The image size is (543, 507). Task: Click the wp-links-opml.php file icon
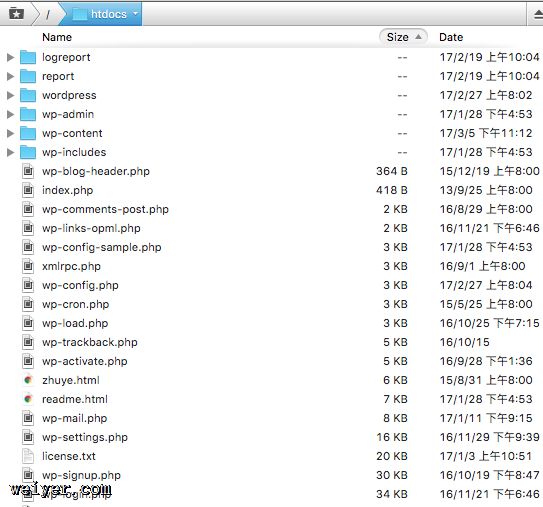(x=28, y=228)
